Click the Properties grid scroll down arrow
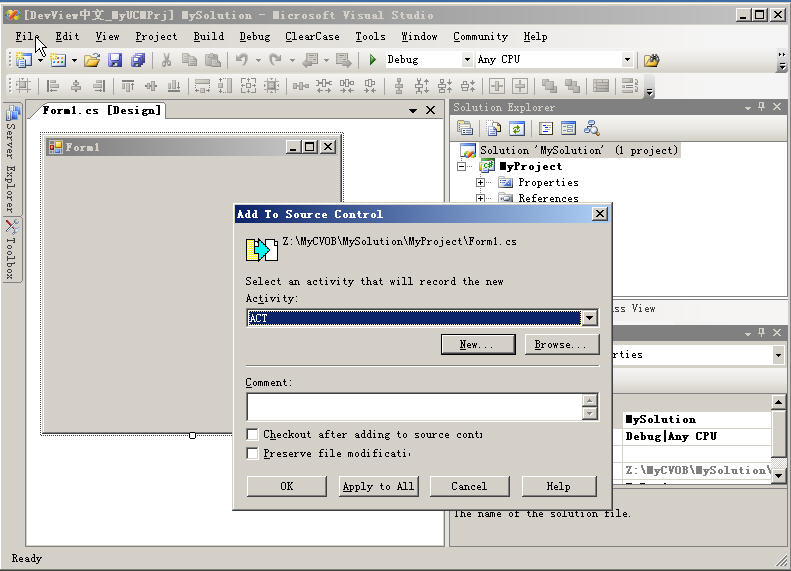The width and height of the screenshot is (791, 571). 778,475
